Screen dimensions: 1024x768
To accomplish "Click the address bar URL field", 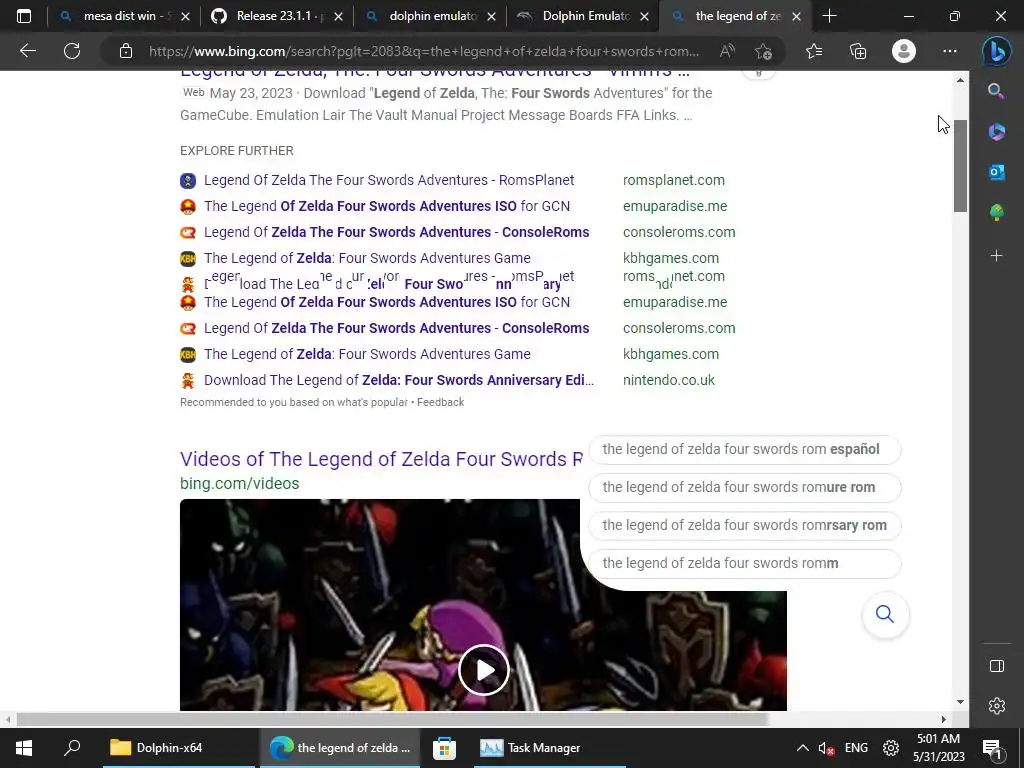I will (x=424, y=51).
